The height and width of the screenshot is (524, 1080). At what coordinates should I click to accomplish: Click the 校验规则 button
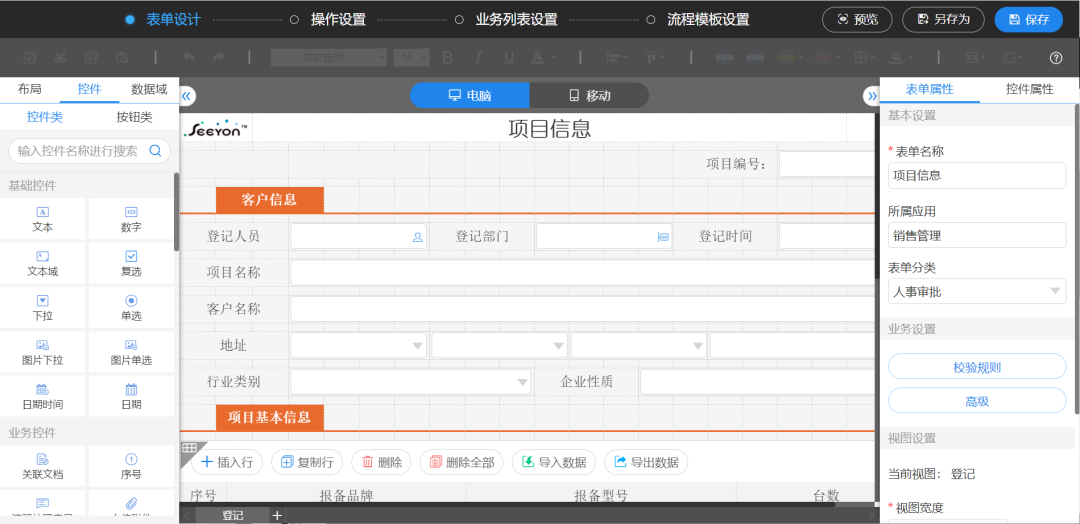(977, 367)
